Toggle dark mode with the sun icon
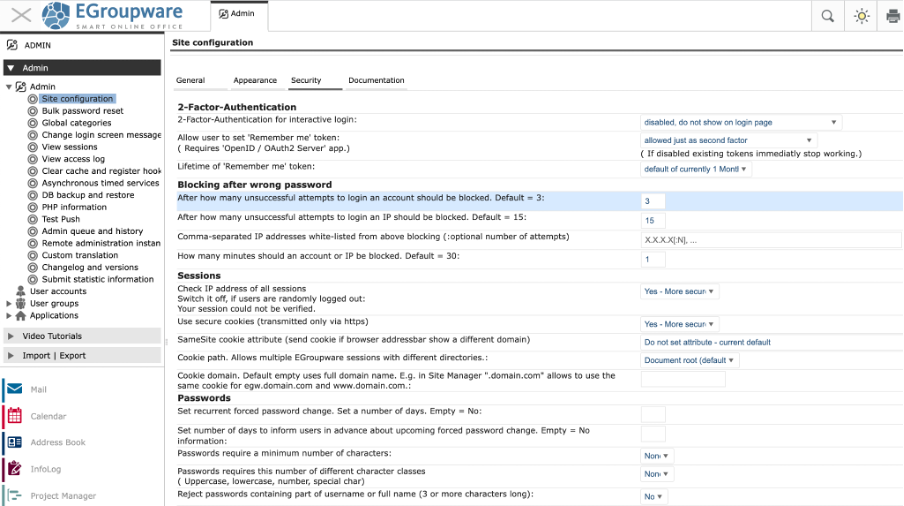The width and height of the screenshot is (904, 506). (860, 15)
